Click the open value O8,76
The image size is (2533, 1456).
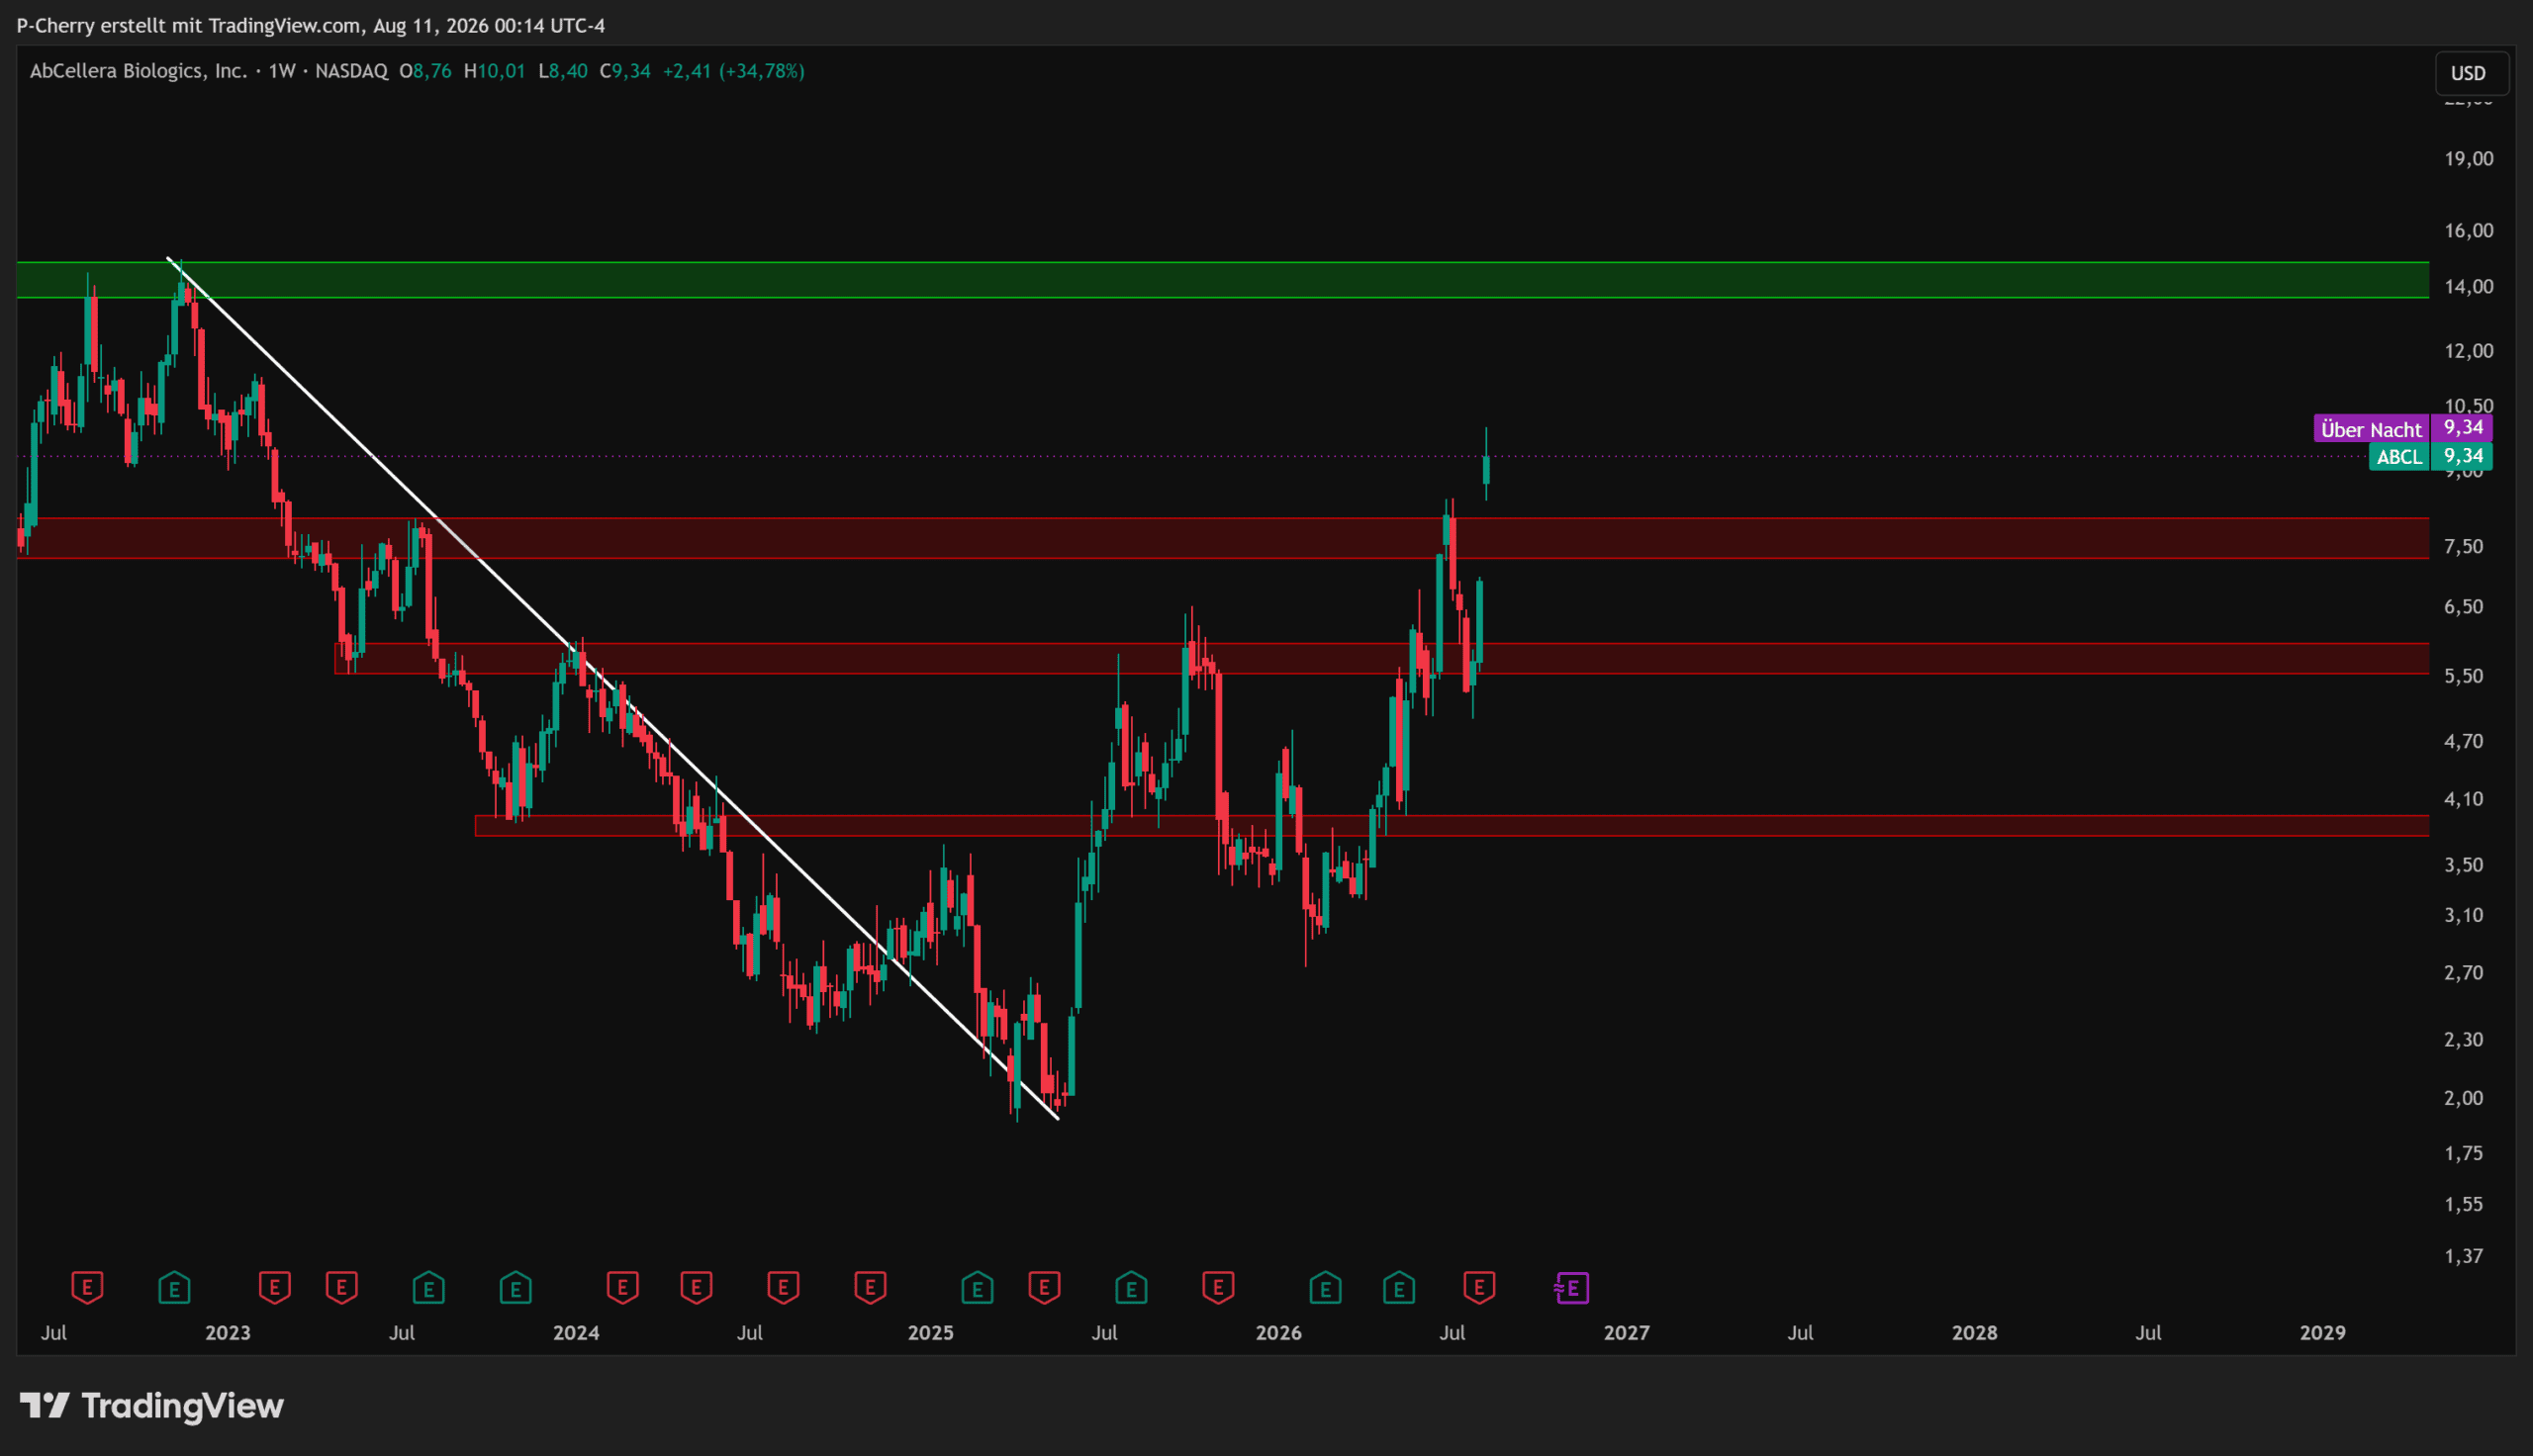(425, 71)
